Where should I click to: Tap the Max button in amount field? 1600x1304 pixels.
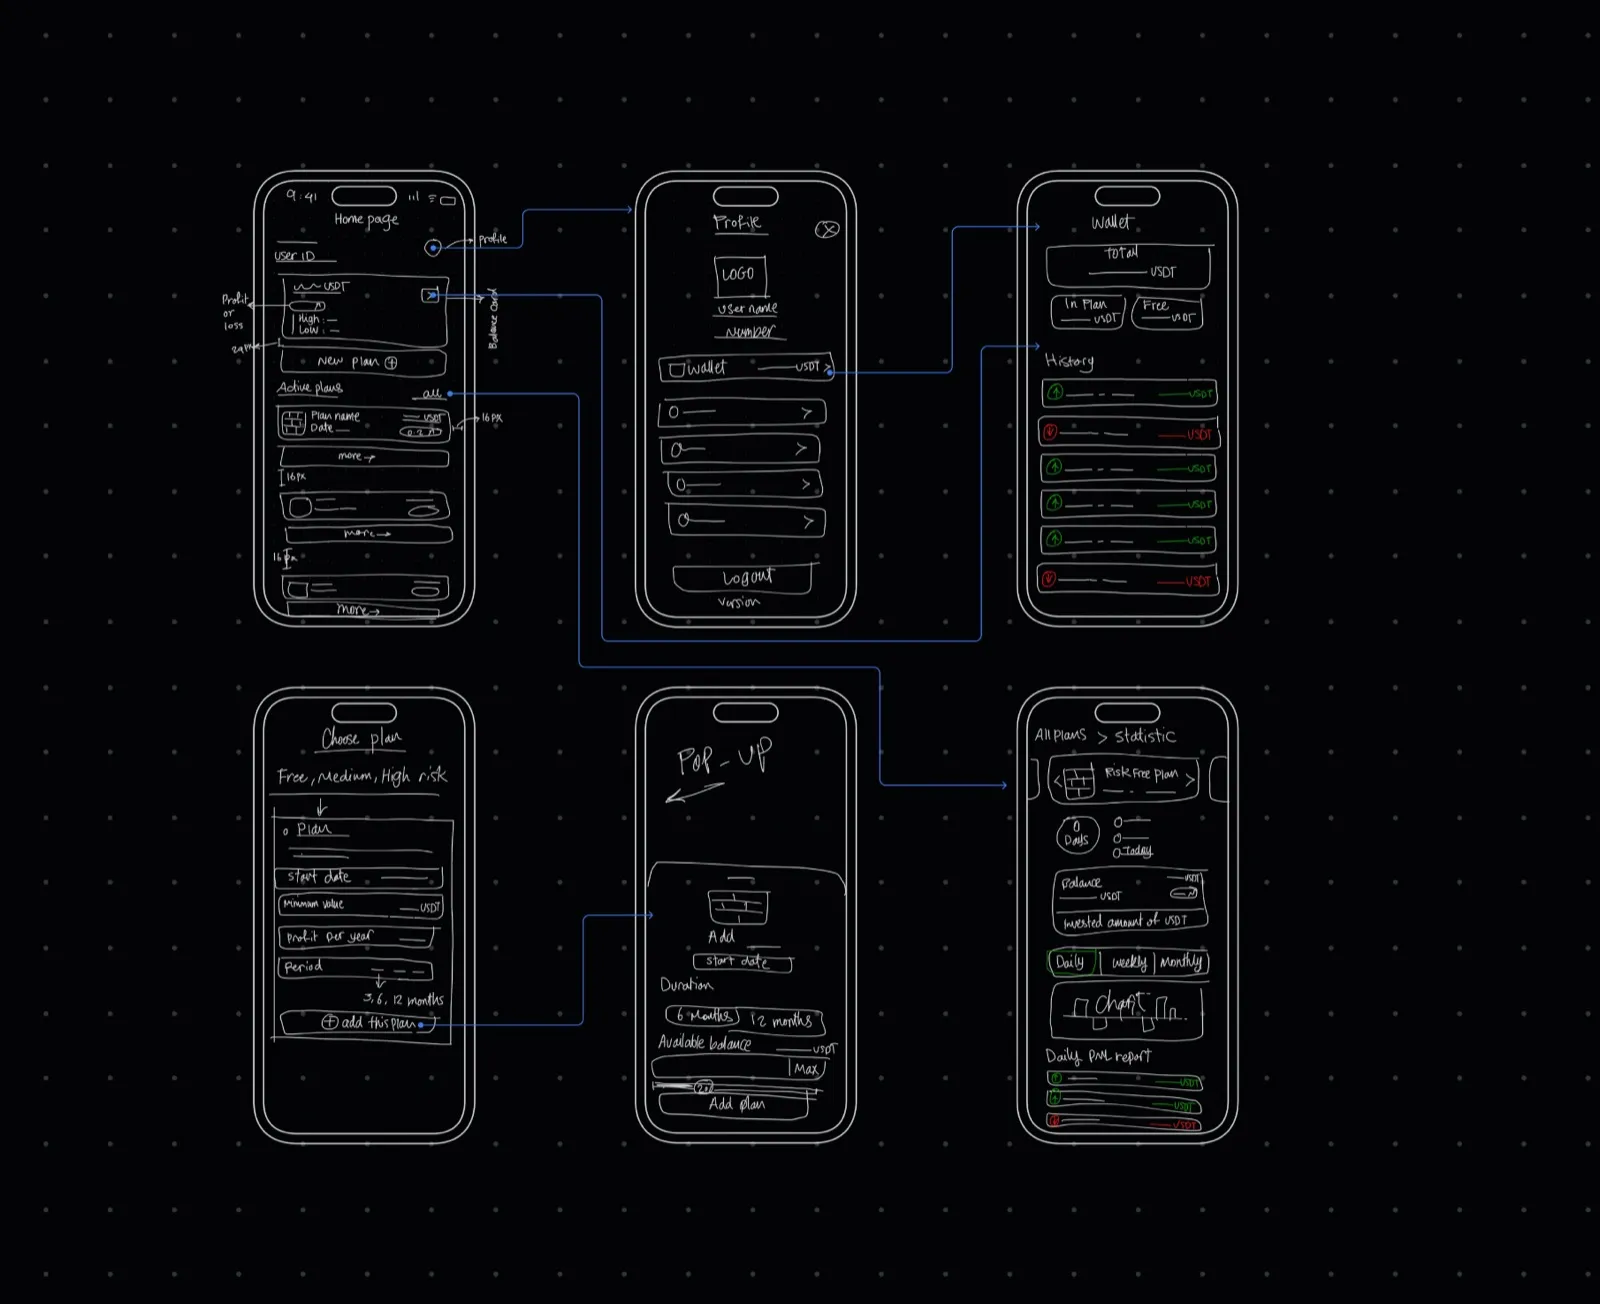(x=806, y=1069)
